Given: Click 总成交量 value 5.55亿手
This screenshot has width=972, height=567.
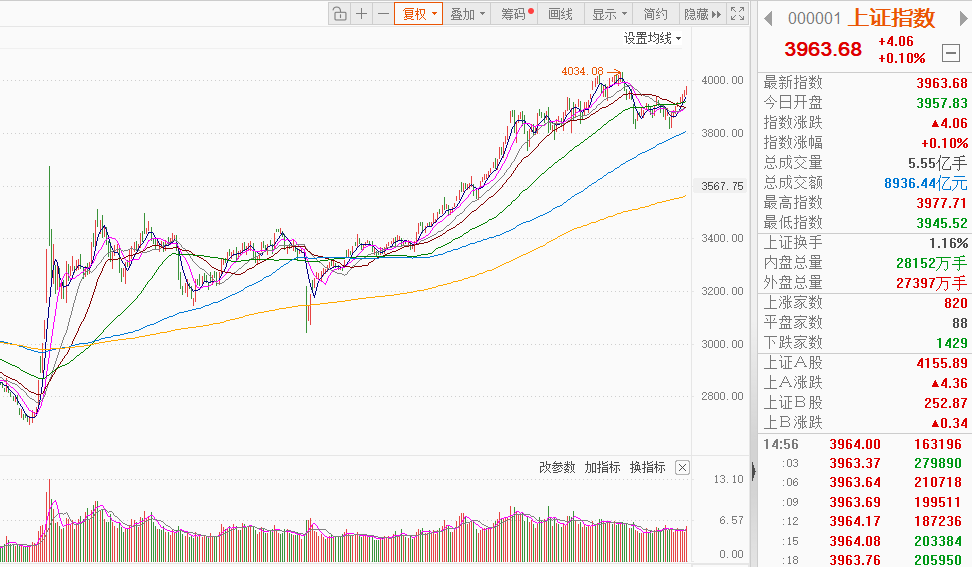Looking at the screenshot, I should 937,163.
